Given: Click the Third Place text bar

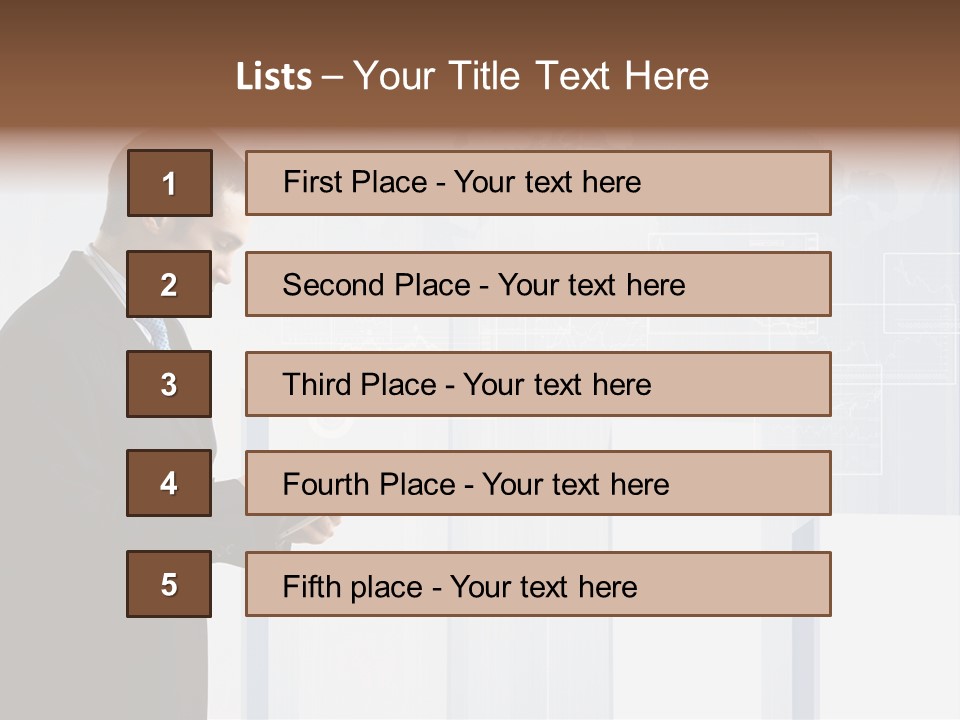Looking at the screenshot, I should click(538, 384).
